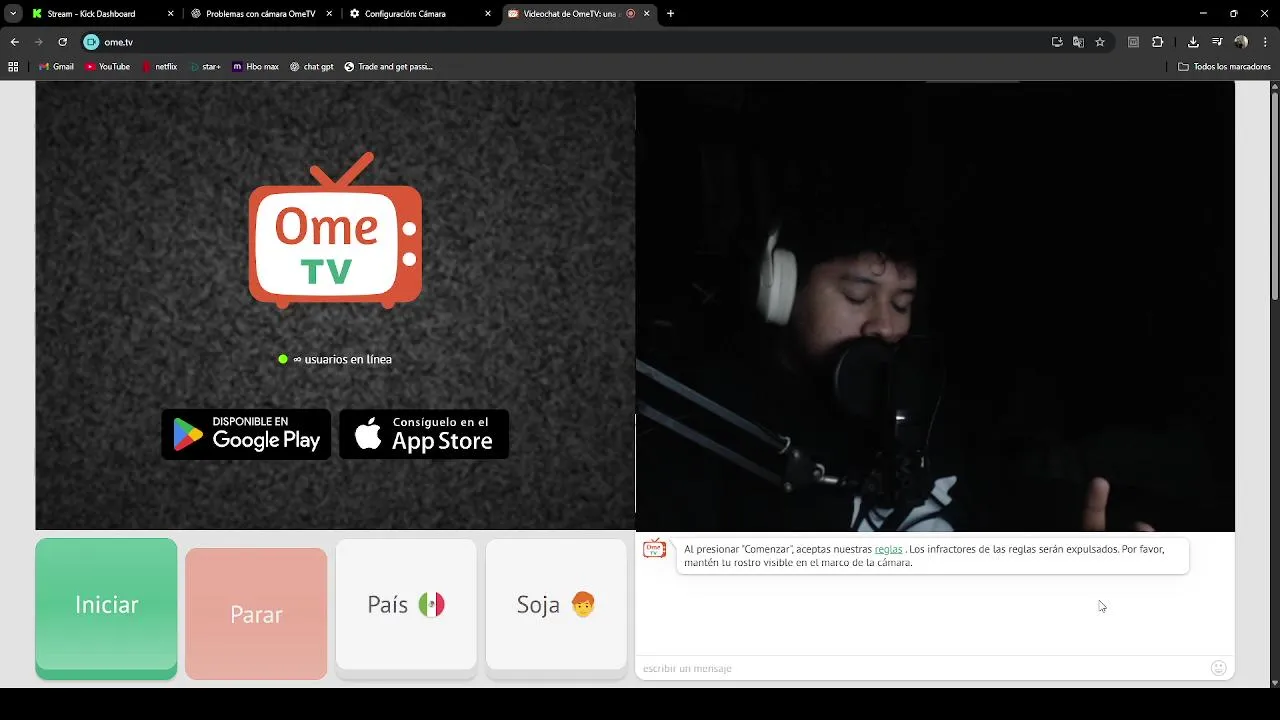Click the scrollbar up arrow

click(x=1275, y=86)
